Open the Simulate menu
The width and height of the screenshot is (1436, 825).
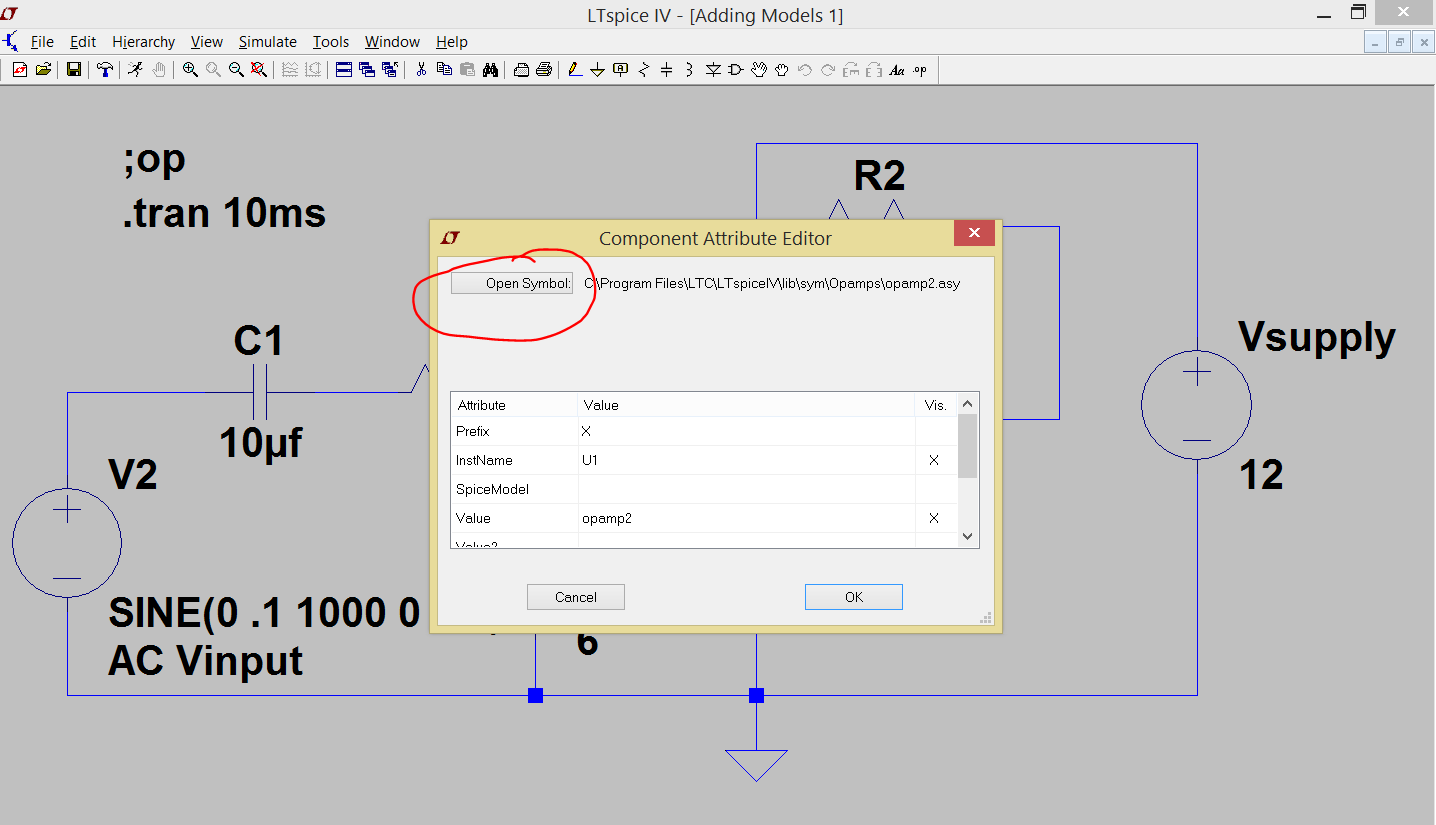click(268, 42)
